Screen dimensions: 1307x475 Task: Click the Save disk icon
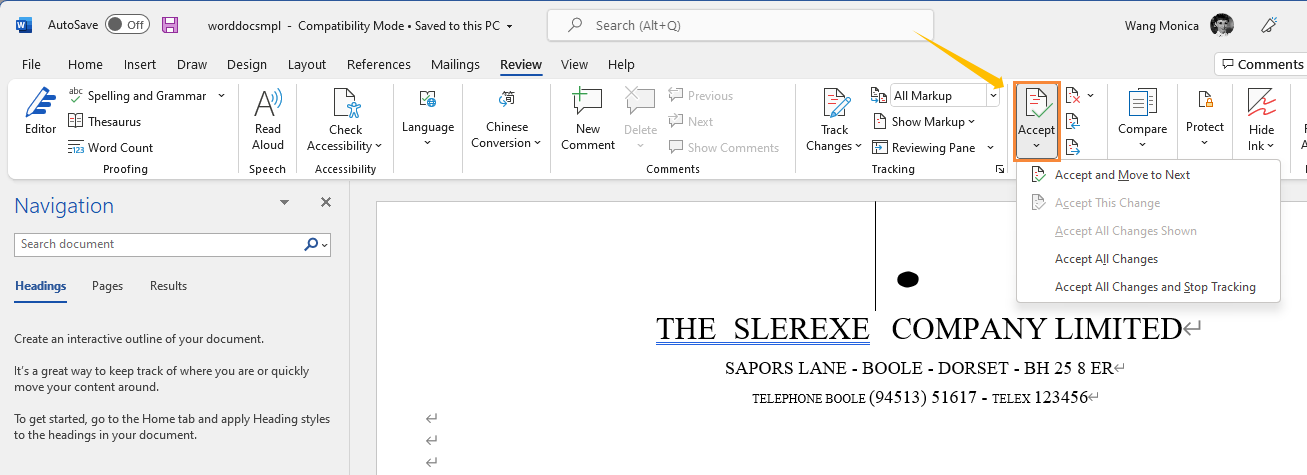pyautogui.click(x=170, y=25)
